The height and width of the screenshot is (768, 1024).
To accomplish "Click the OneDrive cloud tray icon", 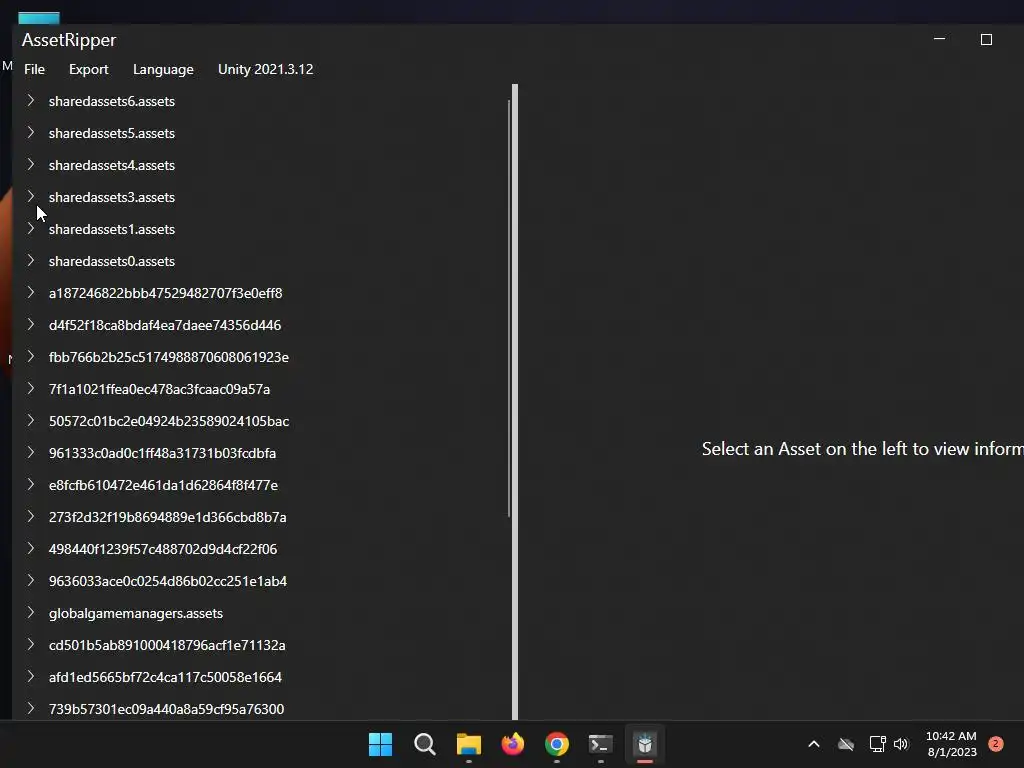I will pyautogui.click(x=846, y=744).
